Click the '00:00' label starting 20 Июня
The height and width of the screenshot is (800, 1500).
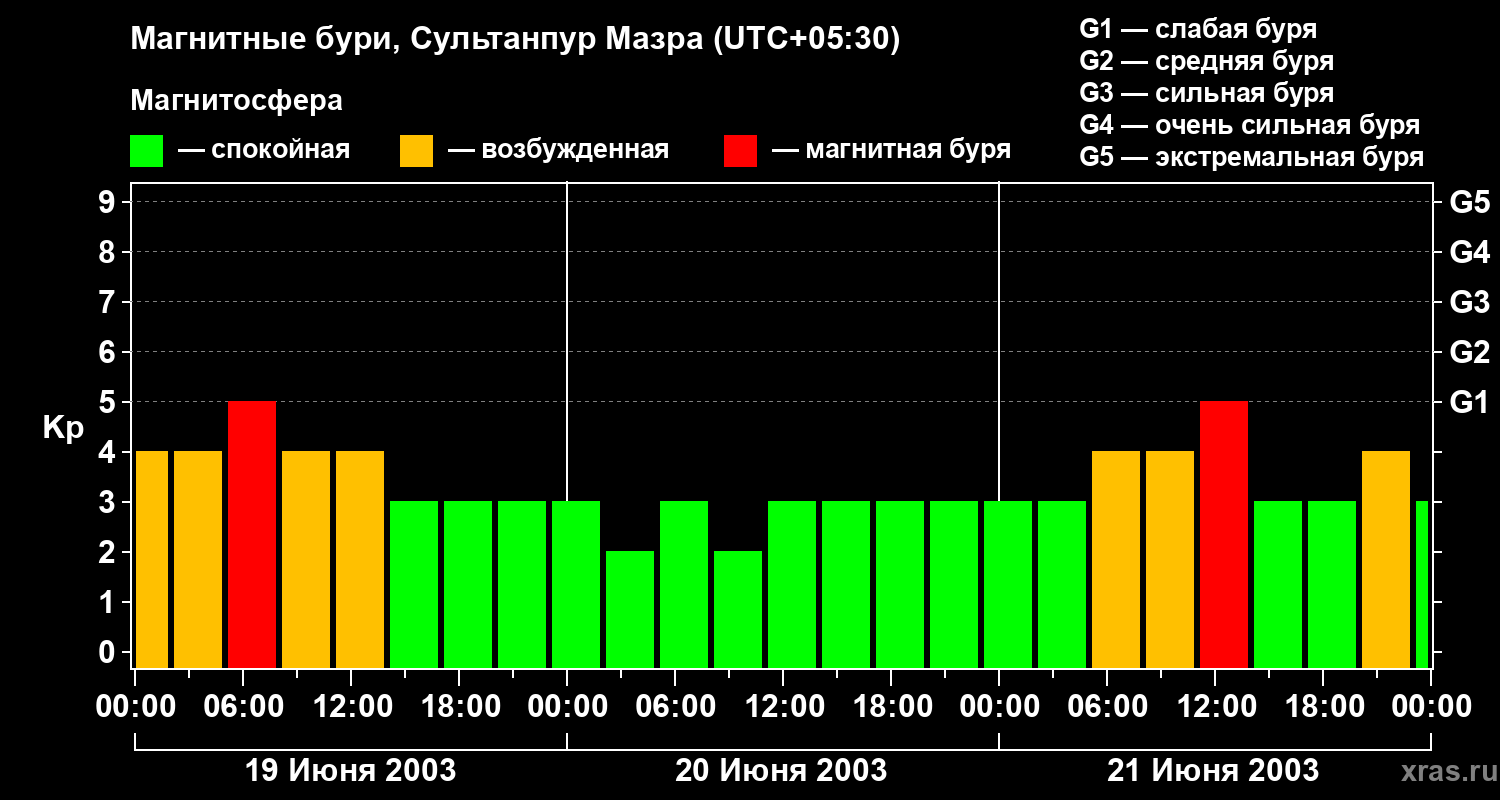[x=567, y=707]
